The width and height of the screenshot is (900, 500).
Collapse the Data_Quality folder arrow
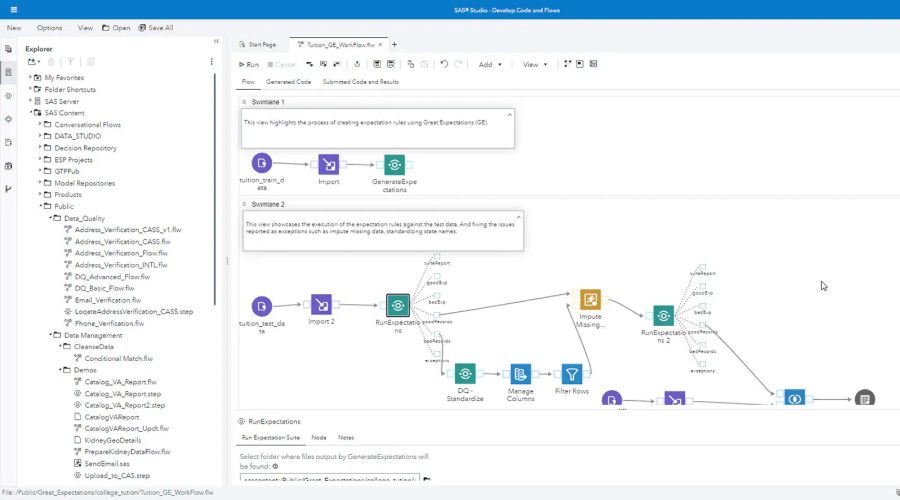[50, 218]
